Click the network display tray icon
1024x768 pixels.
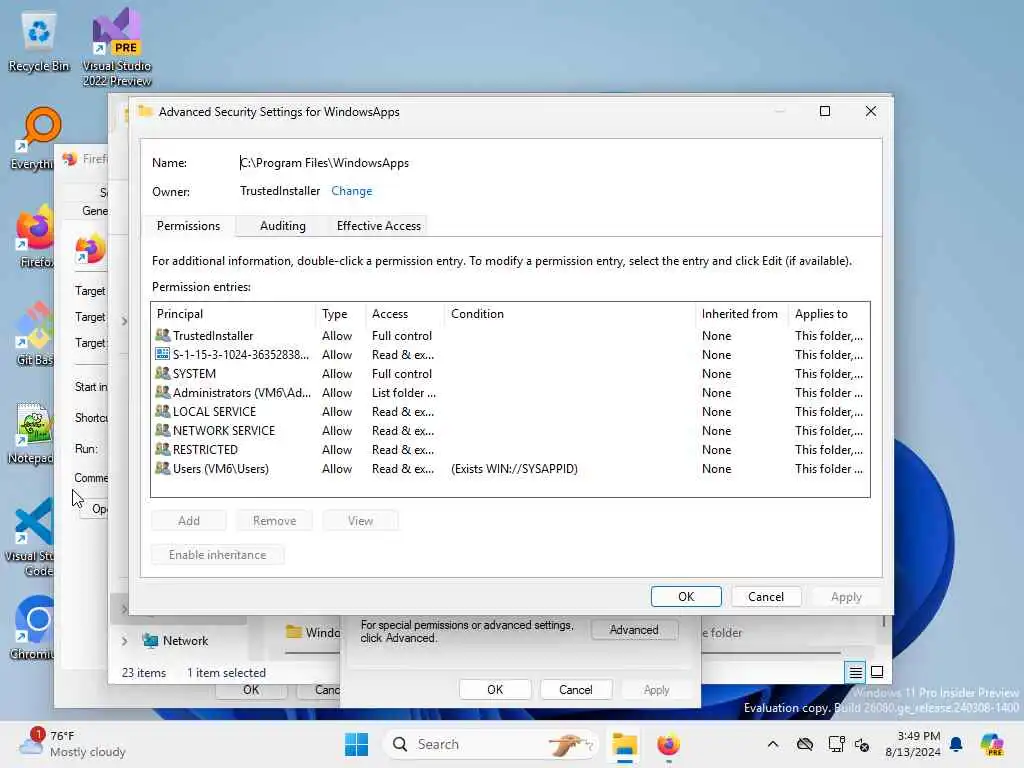(x=836, y=744)
